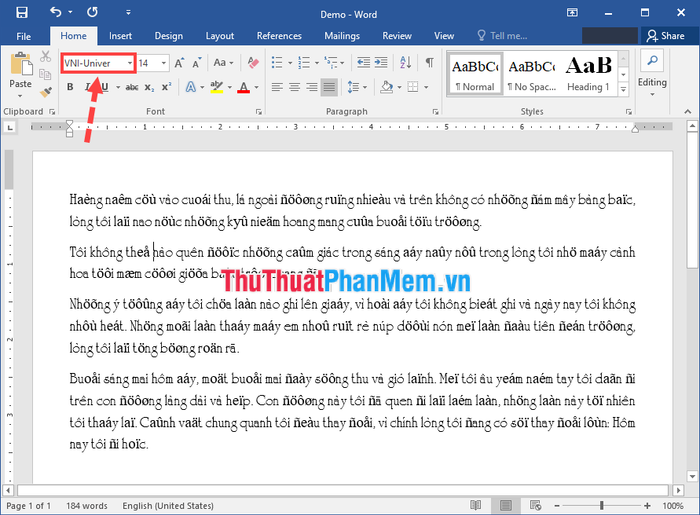Toggle Justify paragraph alignment

[x=329, y=87]
